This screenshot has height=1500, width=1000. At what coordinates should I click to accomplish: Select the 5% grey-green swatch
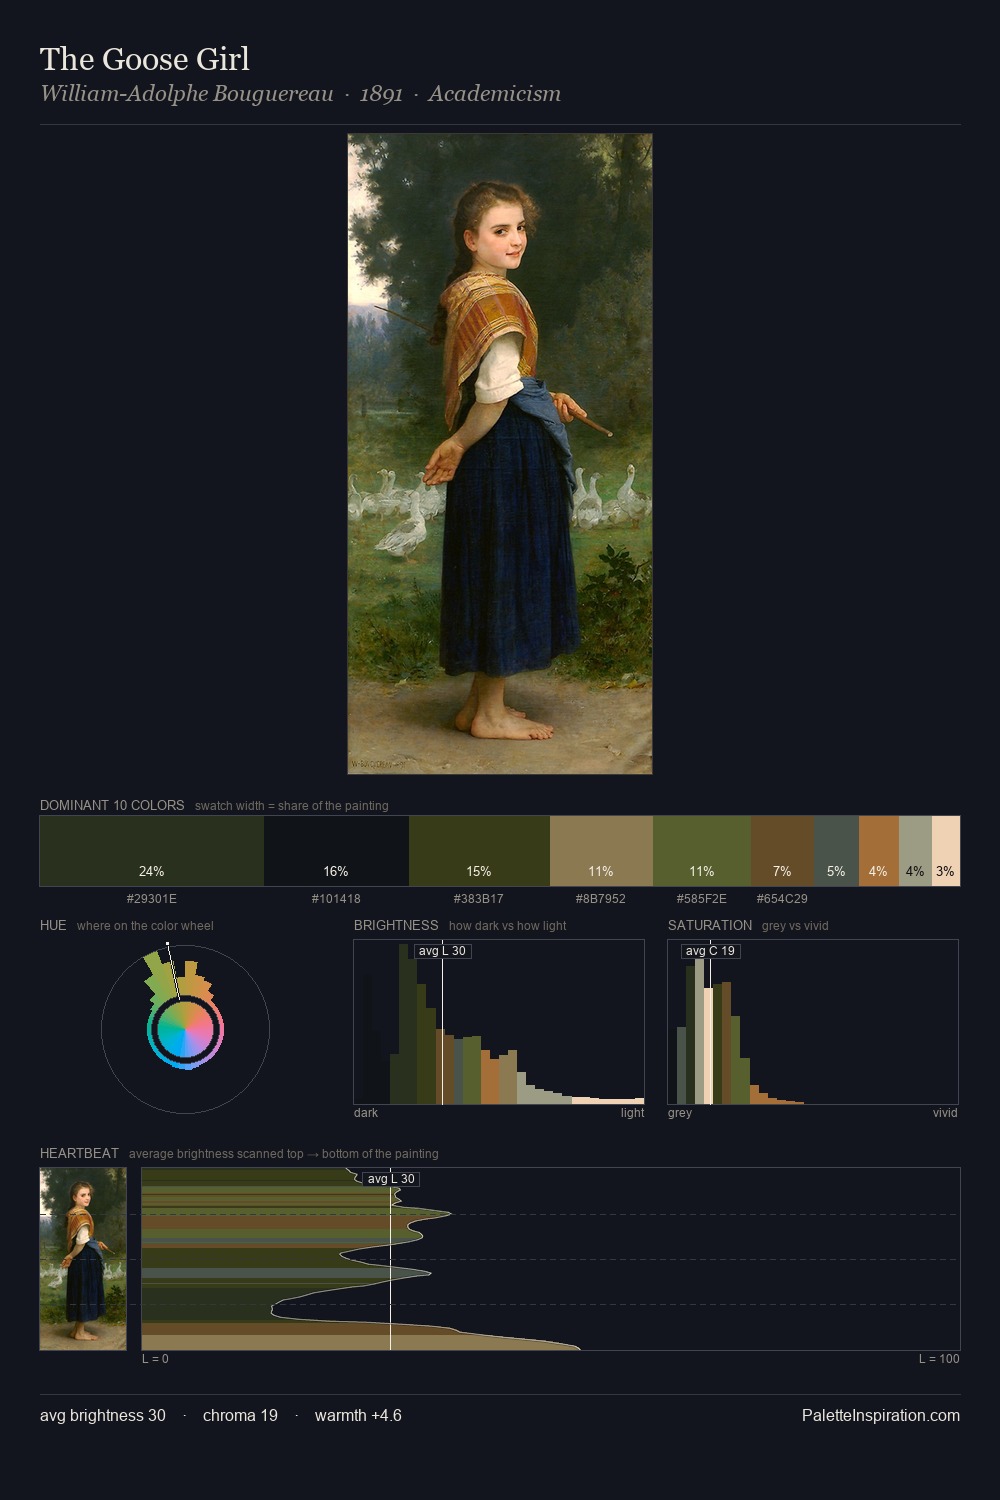coord(836,851)
